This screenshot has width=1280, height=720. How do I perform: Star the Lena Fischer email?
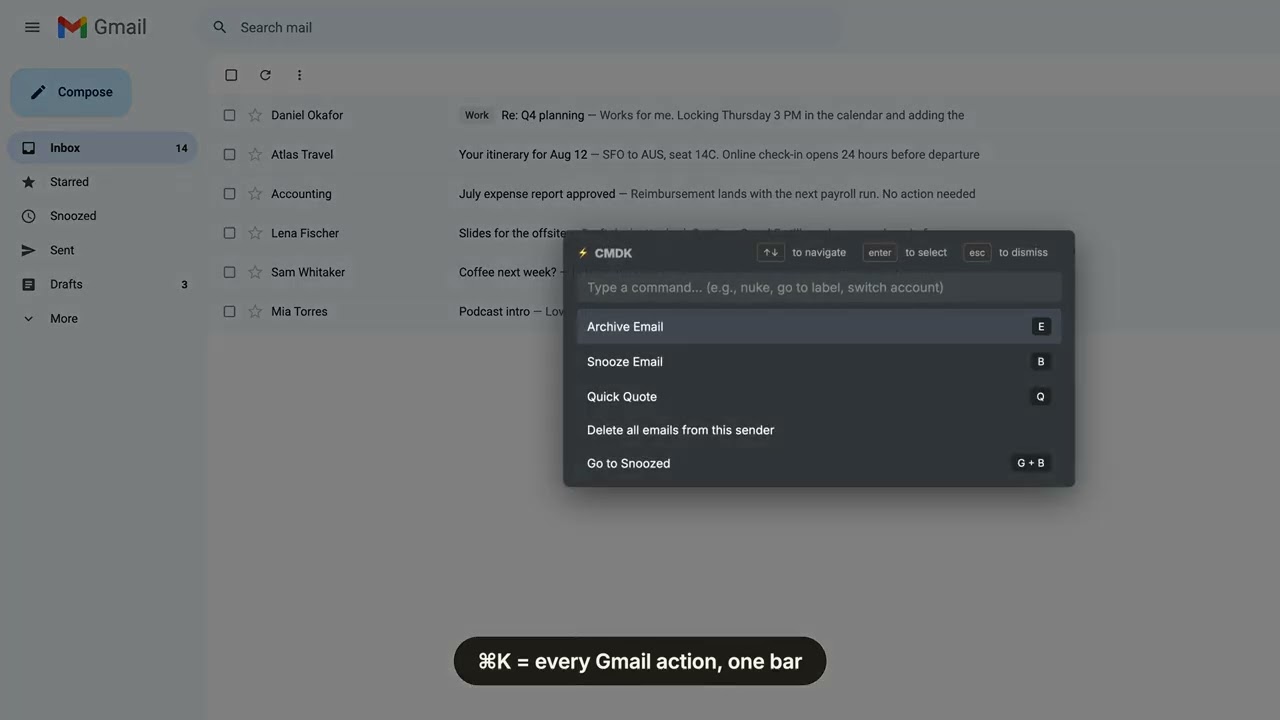(254, 233)
